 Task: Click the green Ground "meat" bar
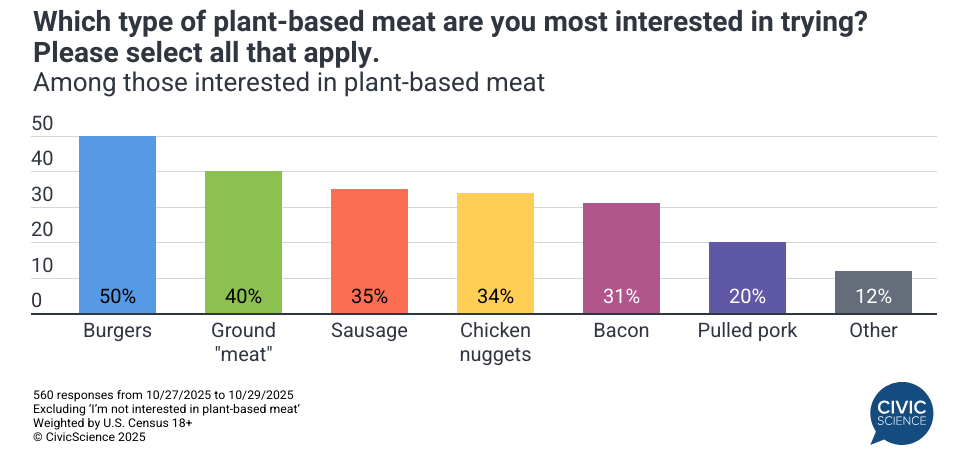[x=243, y=238]
